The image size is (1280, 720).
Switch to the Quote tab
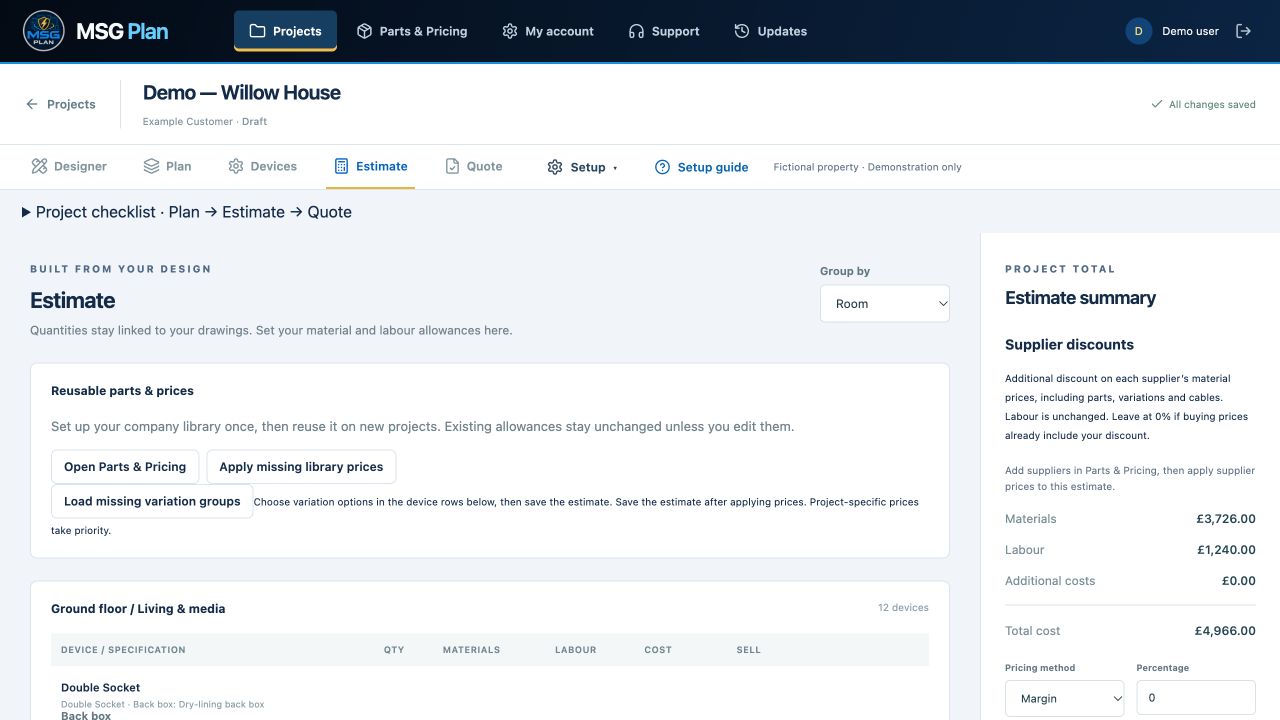(x=474, y=166)
